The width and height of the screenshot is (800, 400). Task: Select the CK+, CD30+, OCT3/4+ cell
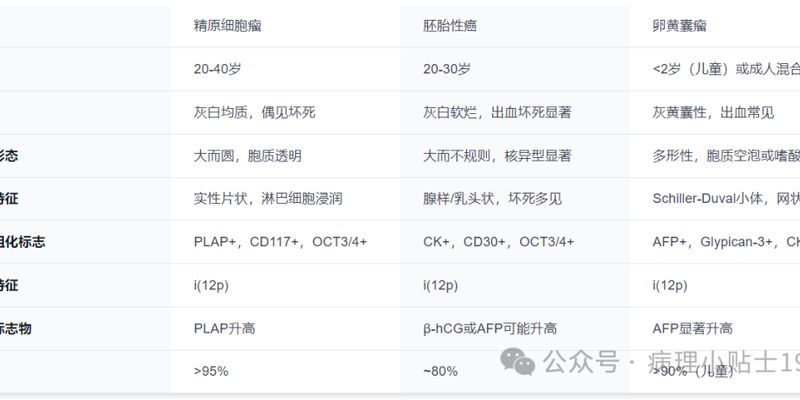499,242
